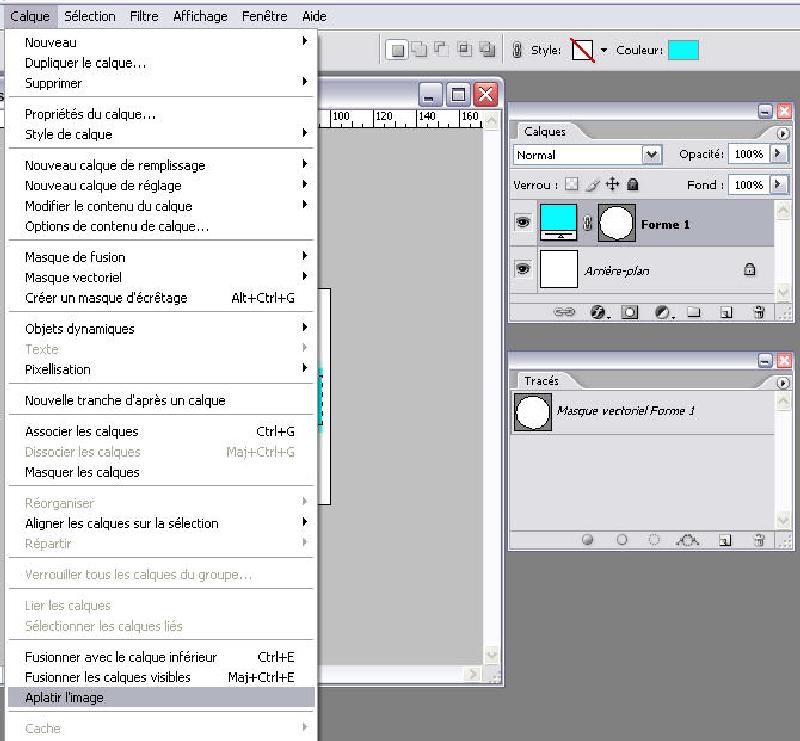Click the link layers icon in Calques panel
800x741 pixels.
tap(564, 312)
